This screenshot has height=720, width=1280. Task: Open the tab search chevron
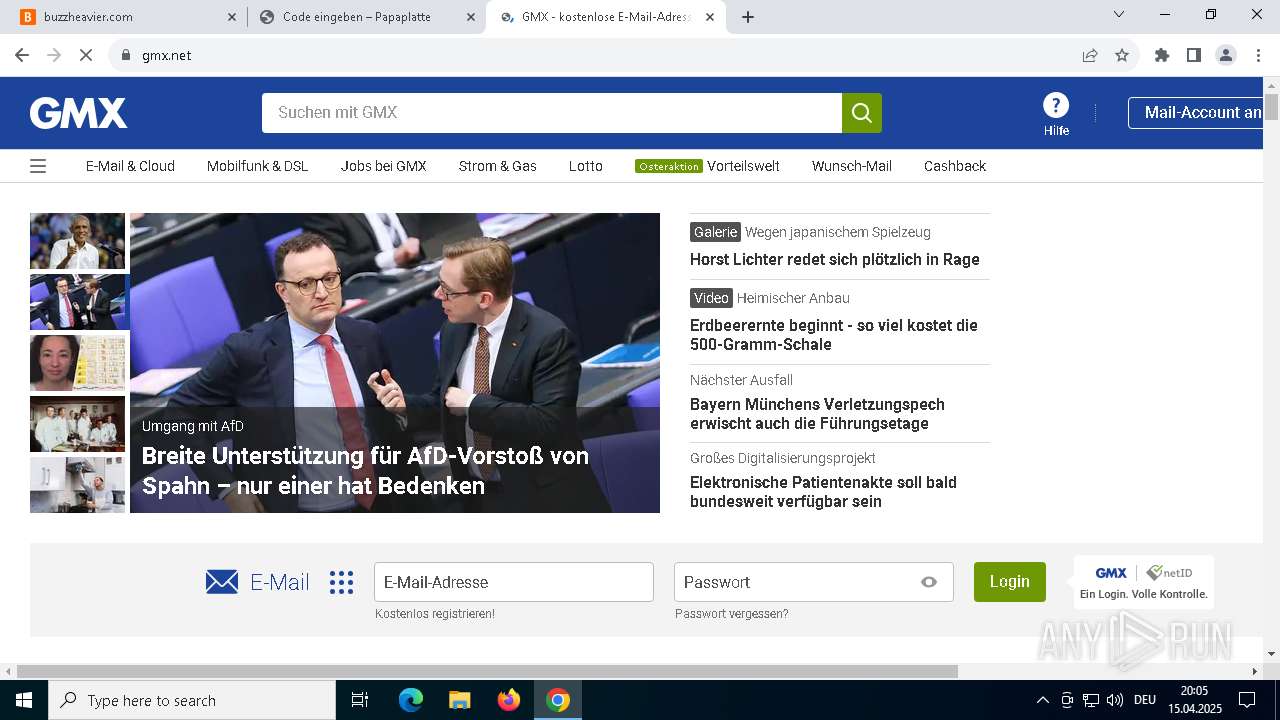point(1119,14)
